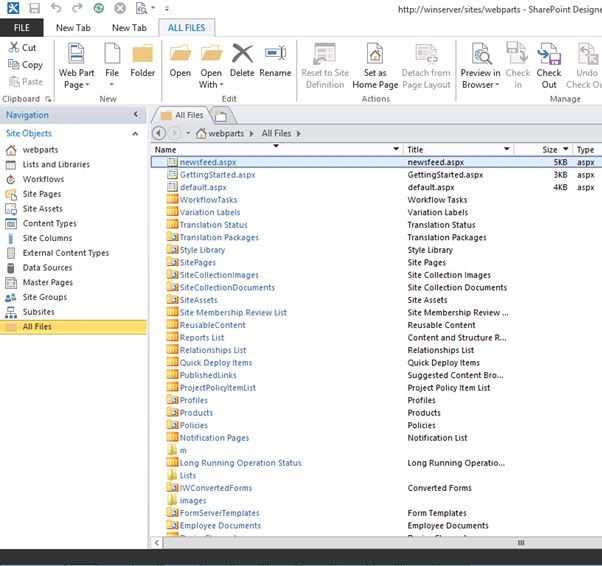This screenshot has height=566, width=602.
Task: Open the Size column filter dropdown
Action: click(565, 149)
